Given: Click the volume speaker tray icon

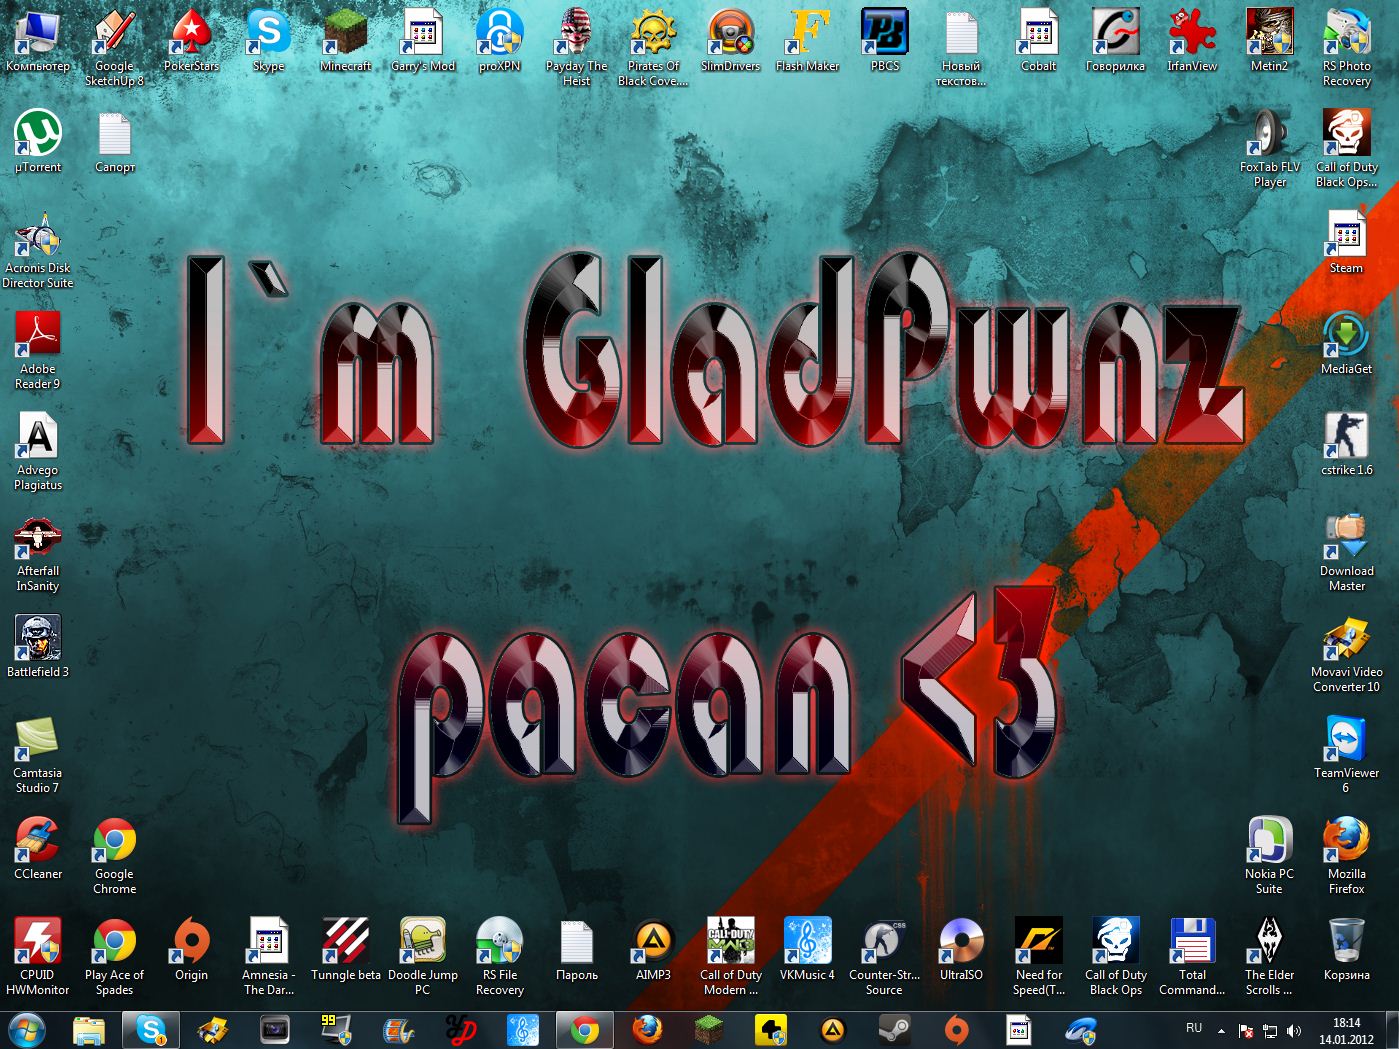Looking at the screenshot, I should [1294, 1030].
